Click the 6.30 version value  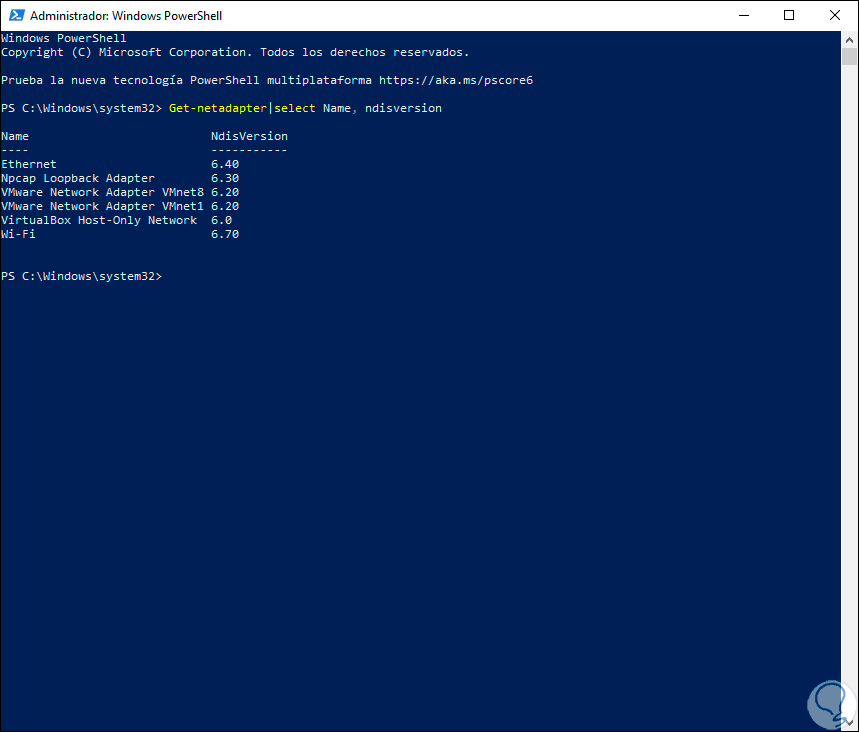(x=225, y=179)
